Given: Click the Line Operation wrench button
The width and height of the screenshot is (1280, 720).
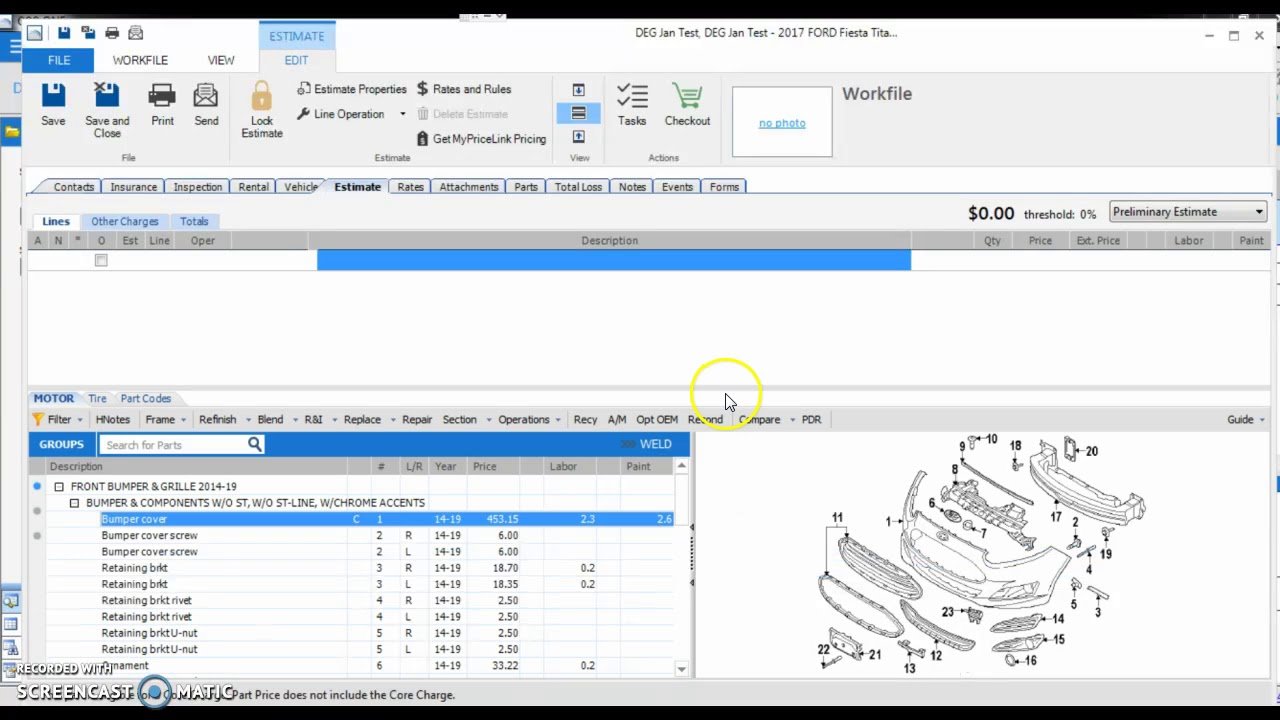Looking at the screenshot, I should pyautogui.click(x=341, y=114).
